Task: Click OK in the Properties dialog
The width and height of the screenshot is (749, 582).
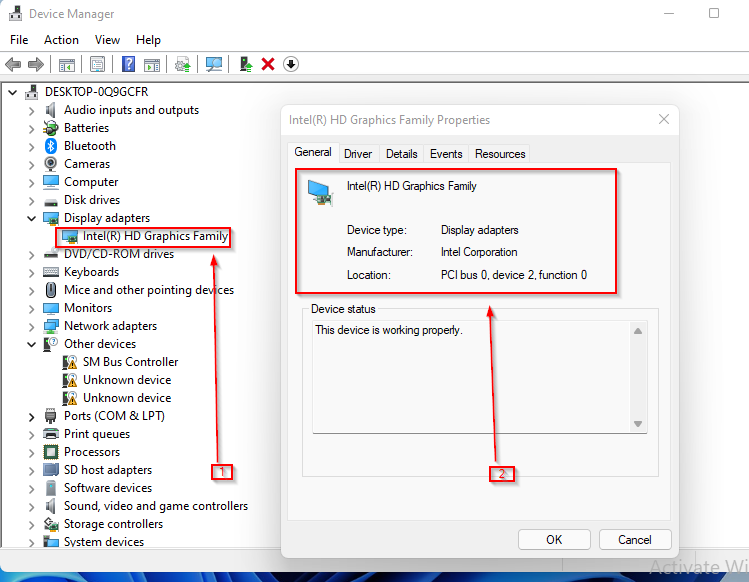Action: click(x=554, y=539)
